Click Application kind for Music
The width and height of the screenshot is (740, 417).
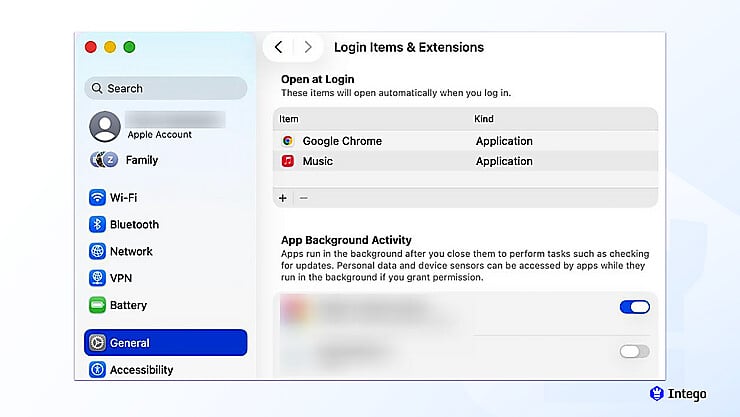[x=504, y=161]
